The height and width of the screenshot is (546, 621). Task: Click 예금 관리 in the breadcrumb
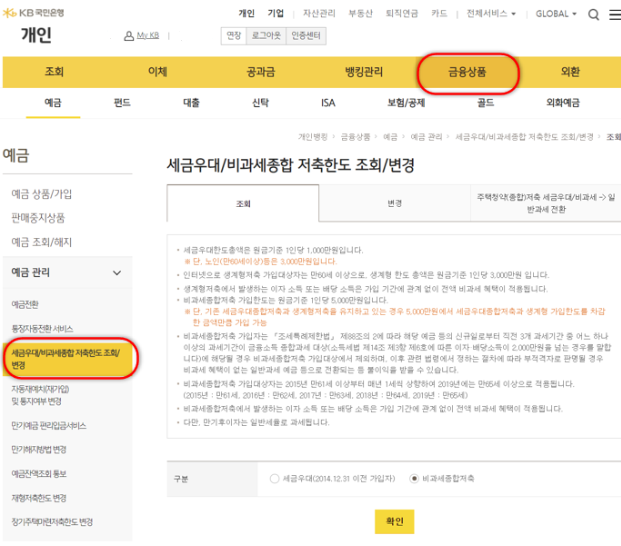pos(426,137)
